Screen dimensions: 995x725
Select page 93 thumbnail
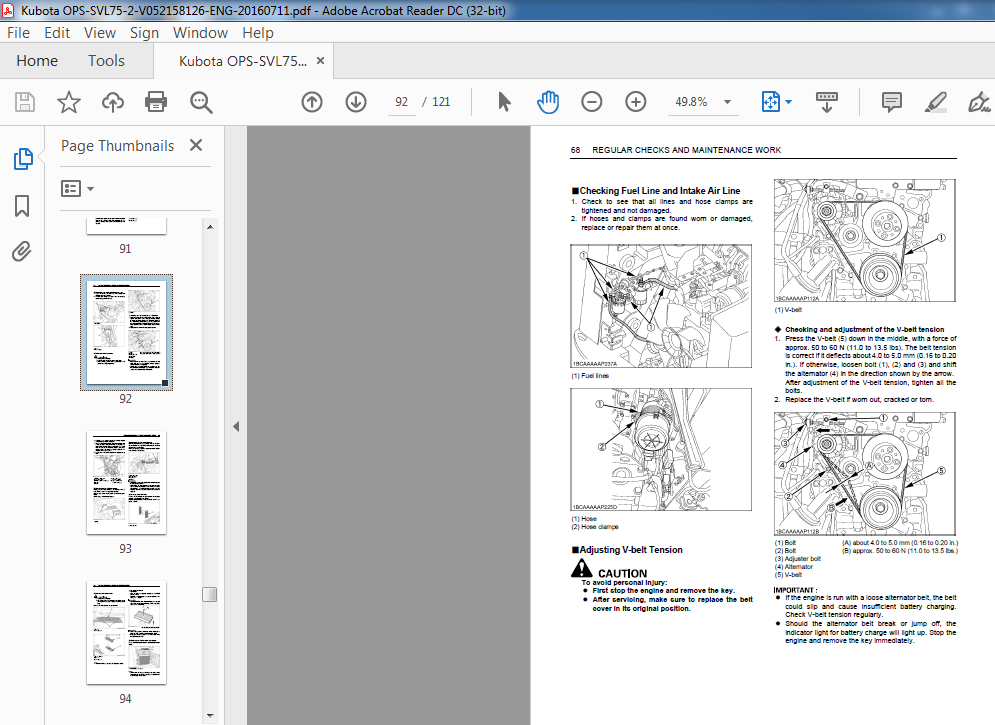[x=126, y=483]
